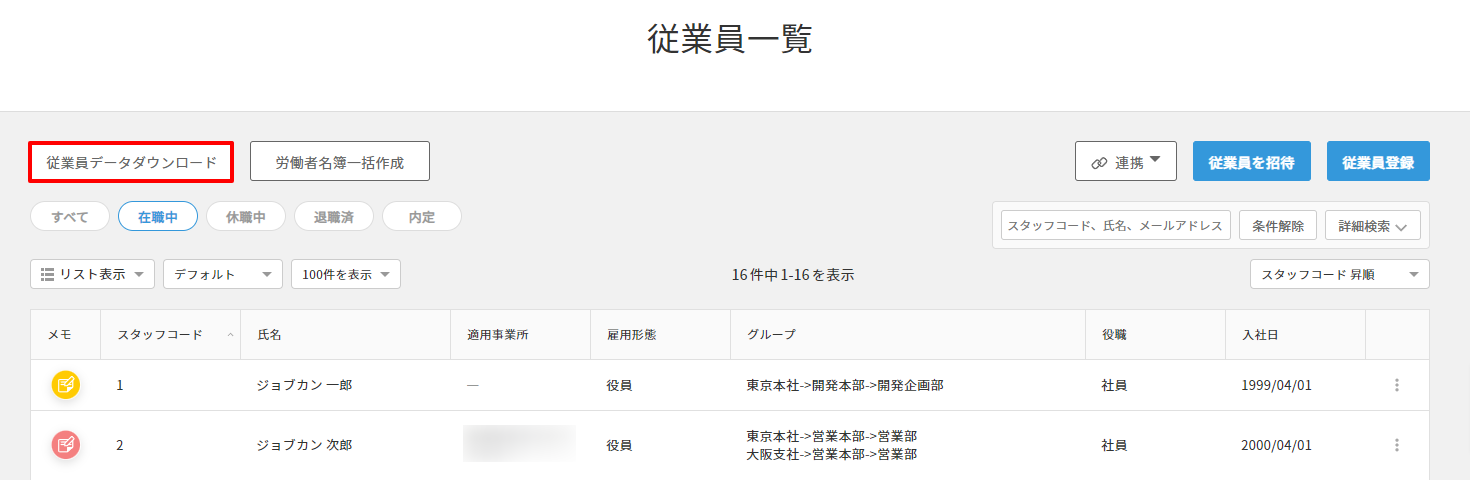Open the red memo icon for ジョブカン 次郎
This screenshot has width=1470, height=480.
[66, 445]
